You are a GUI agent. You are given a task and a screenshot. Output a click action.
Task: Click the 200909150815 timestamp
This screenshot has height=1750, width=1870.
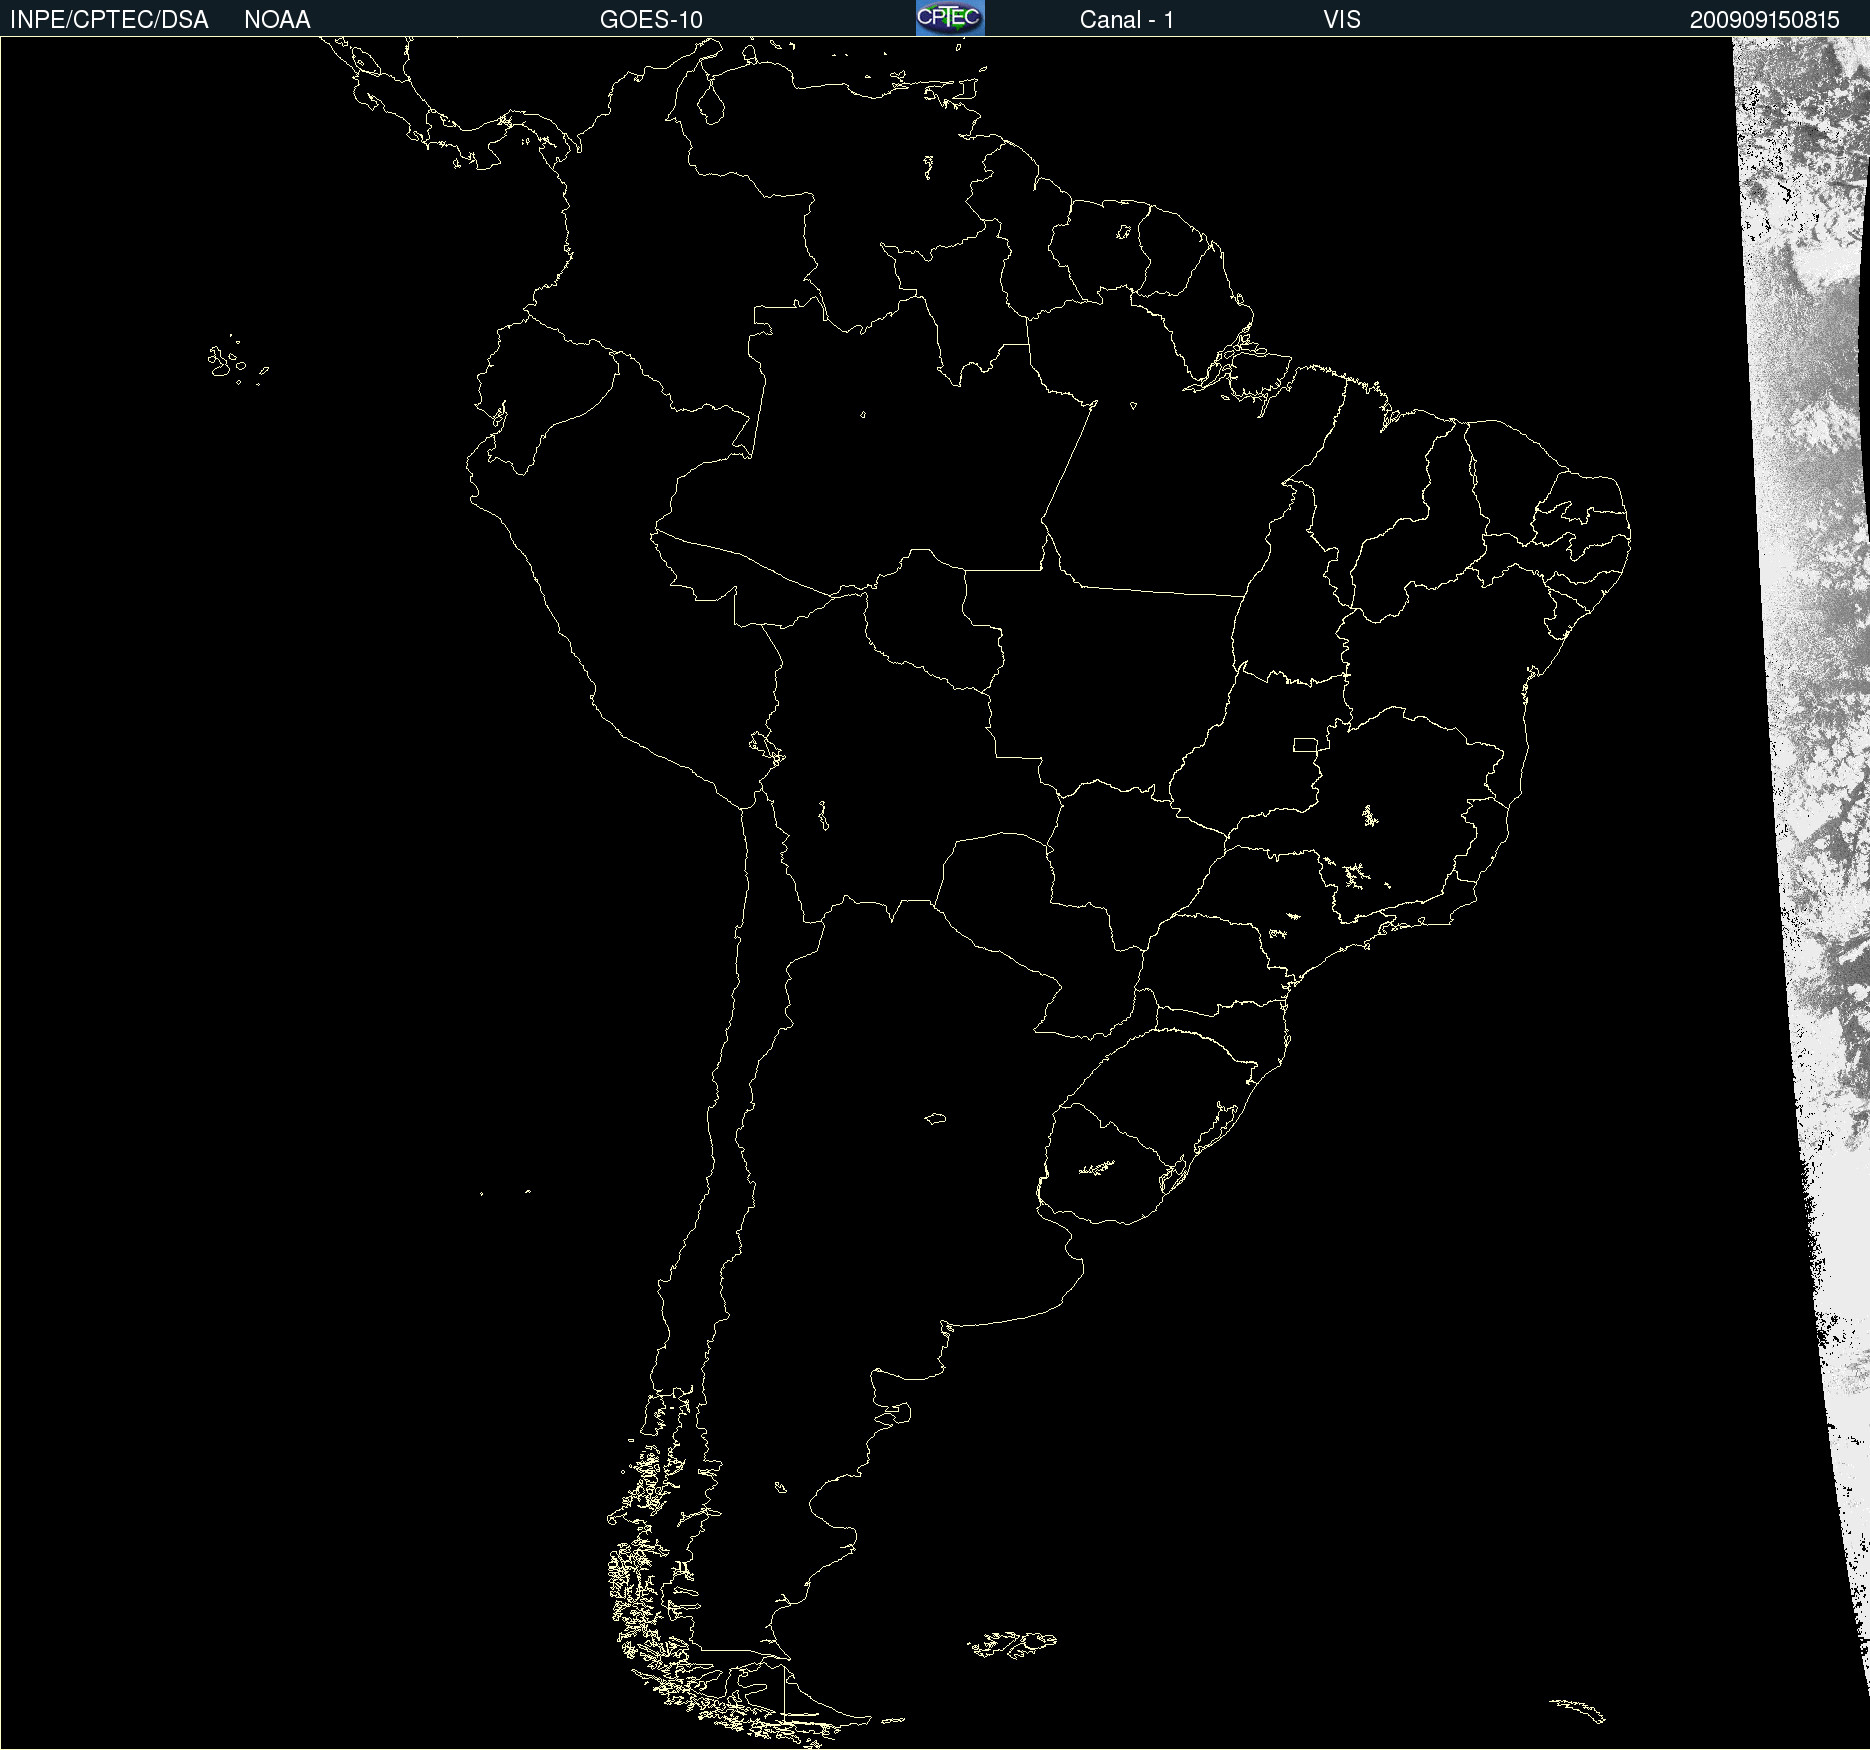(x=1765, y=20)
